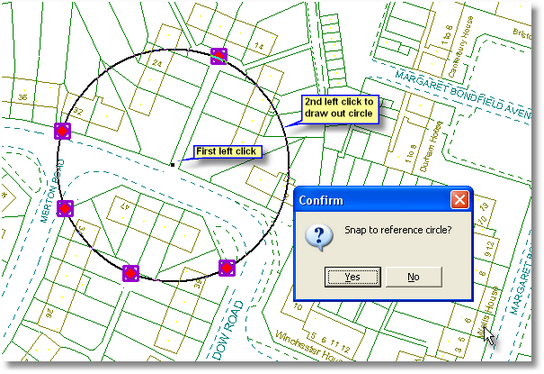Image resolution: width=544 pixels, height=374 pixels.
Task: Click the Margaret Bondfield Avenue road label
Action: click(x=462, y=94)
